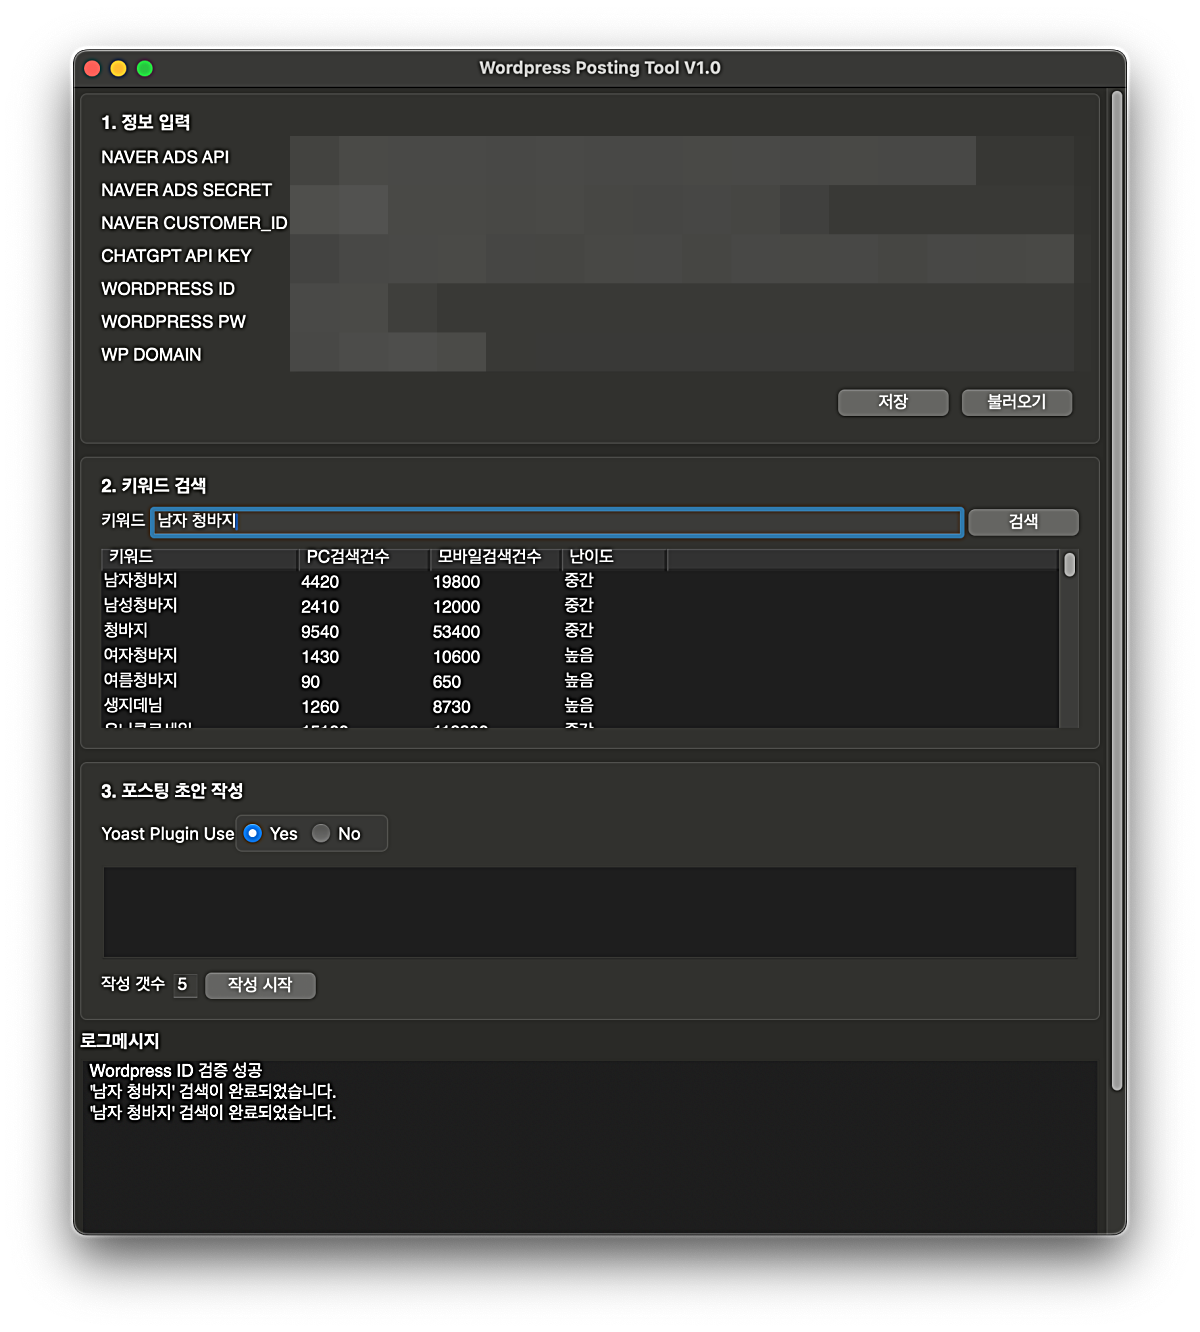
Task: Click the 저장 save button
Action: pyautogui.click(x=892, y=402)
